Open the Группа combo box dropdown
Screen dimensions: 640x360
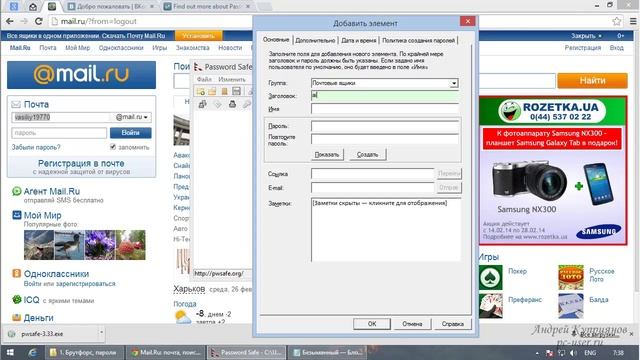click(x=453, y=83)
